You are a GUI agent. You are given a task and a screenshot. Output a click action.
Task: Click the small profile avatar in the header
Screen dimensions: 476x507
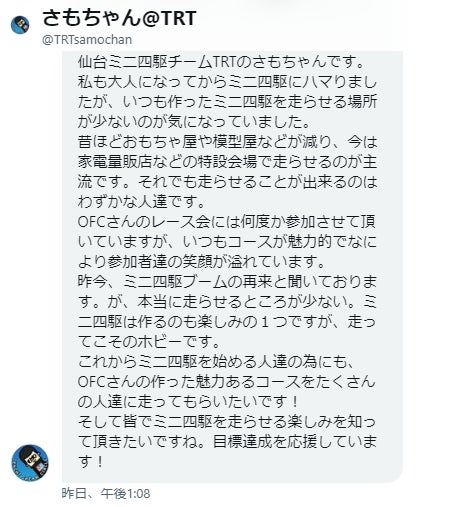pos(20,25)
